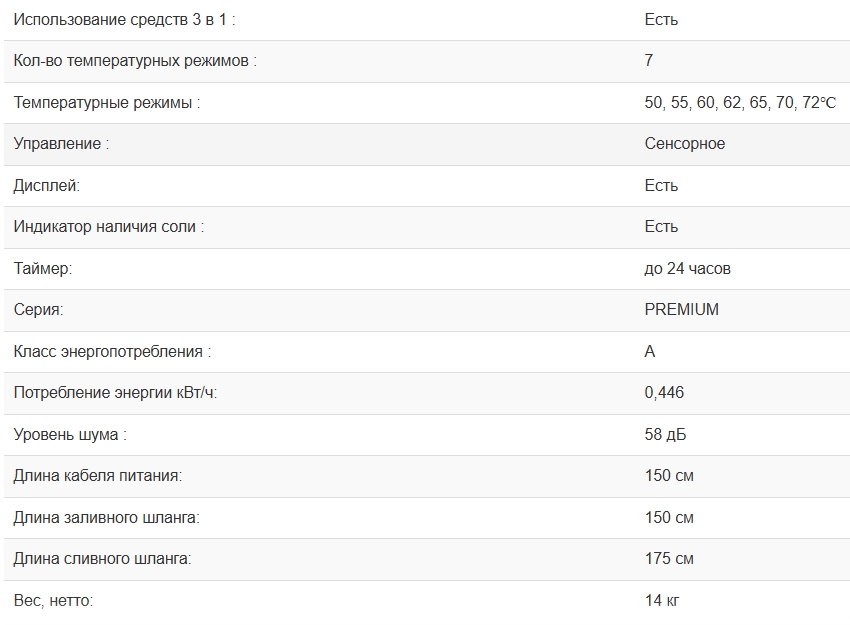
Task: Click the 'Класс энергопотребления' label
Action: coord(112,352)
